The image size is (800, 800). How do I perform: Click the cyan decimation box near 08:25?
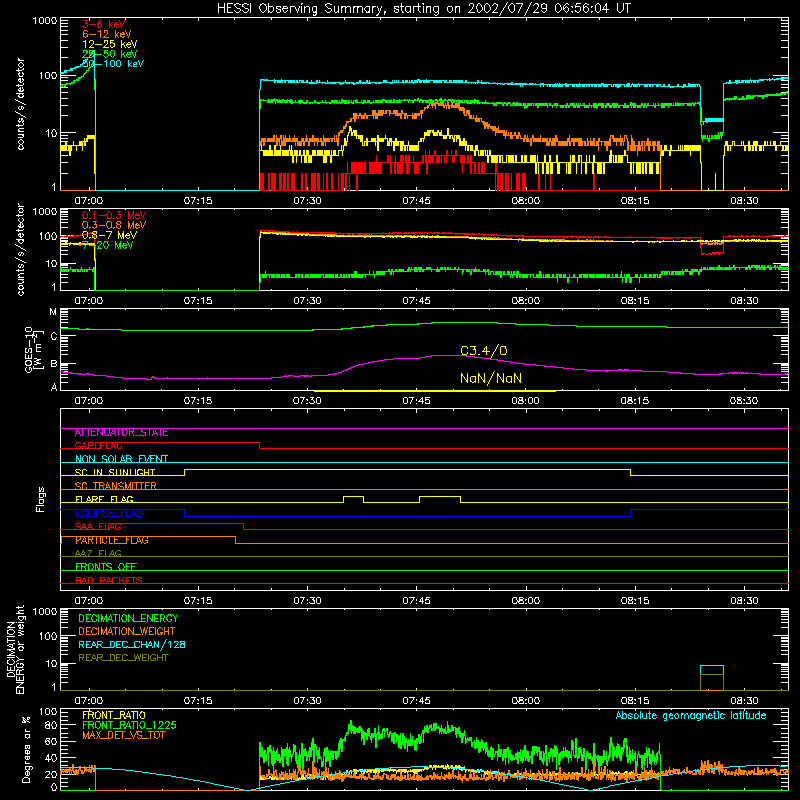click(x=712, y=670)
